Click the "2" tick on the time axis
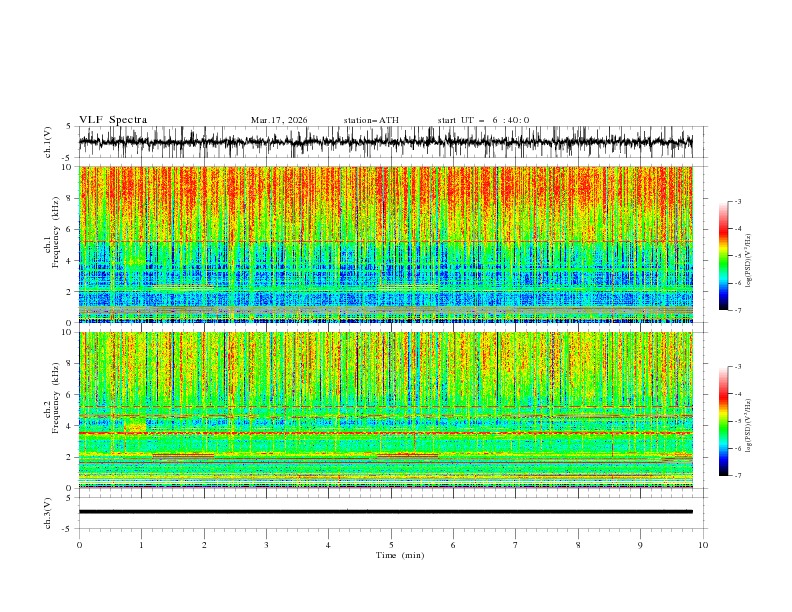Screen dimensions: 792x612 click(x=204, y=545)
